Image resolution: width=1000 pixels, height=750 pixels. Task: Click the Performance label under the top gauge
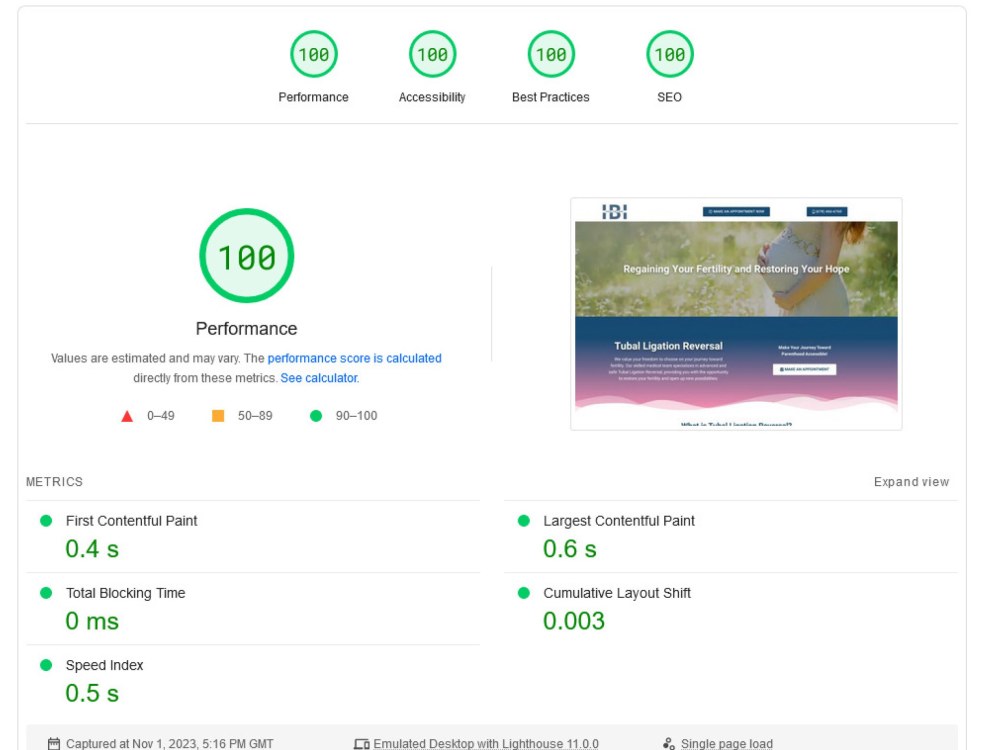pyautogui.click(x=313, y=98)
